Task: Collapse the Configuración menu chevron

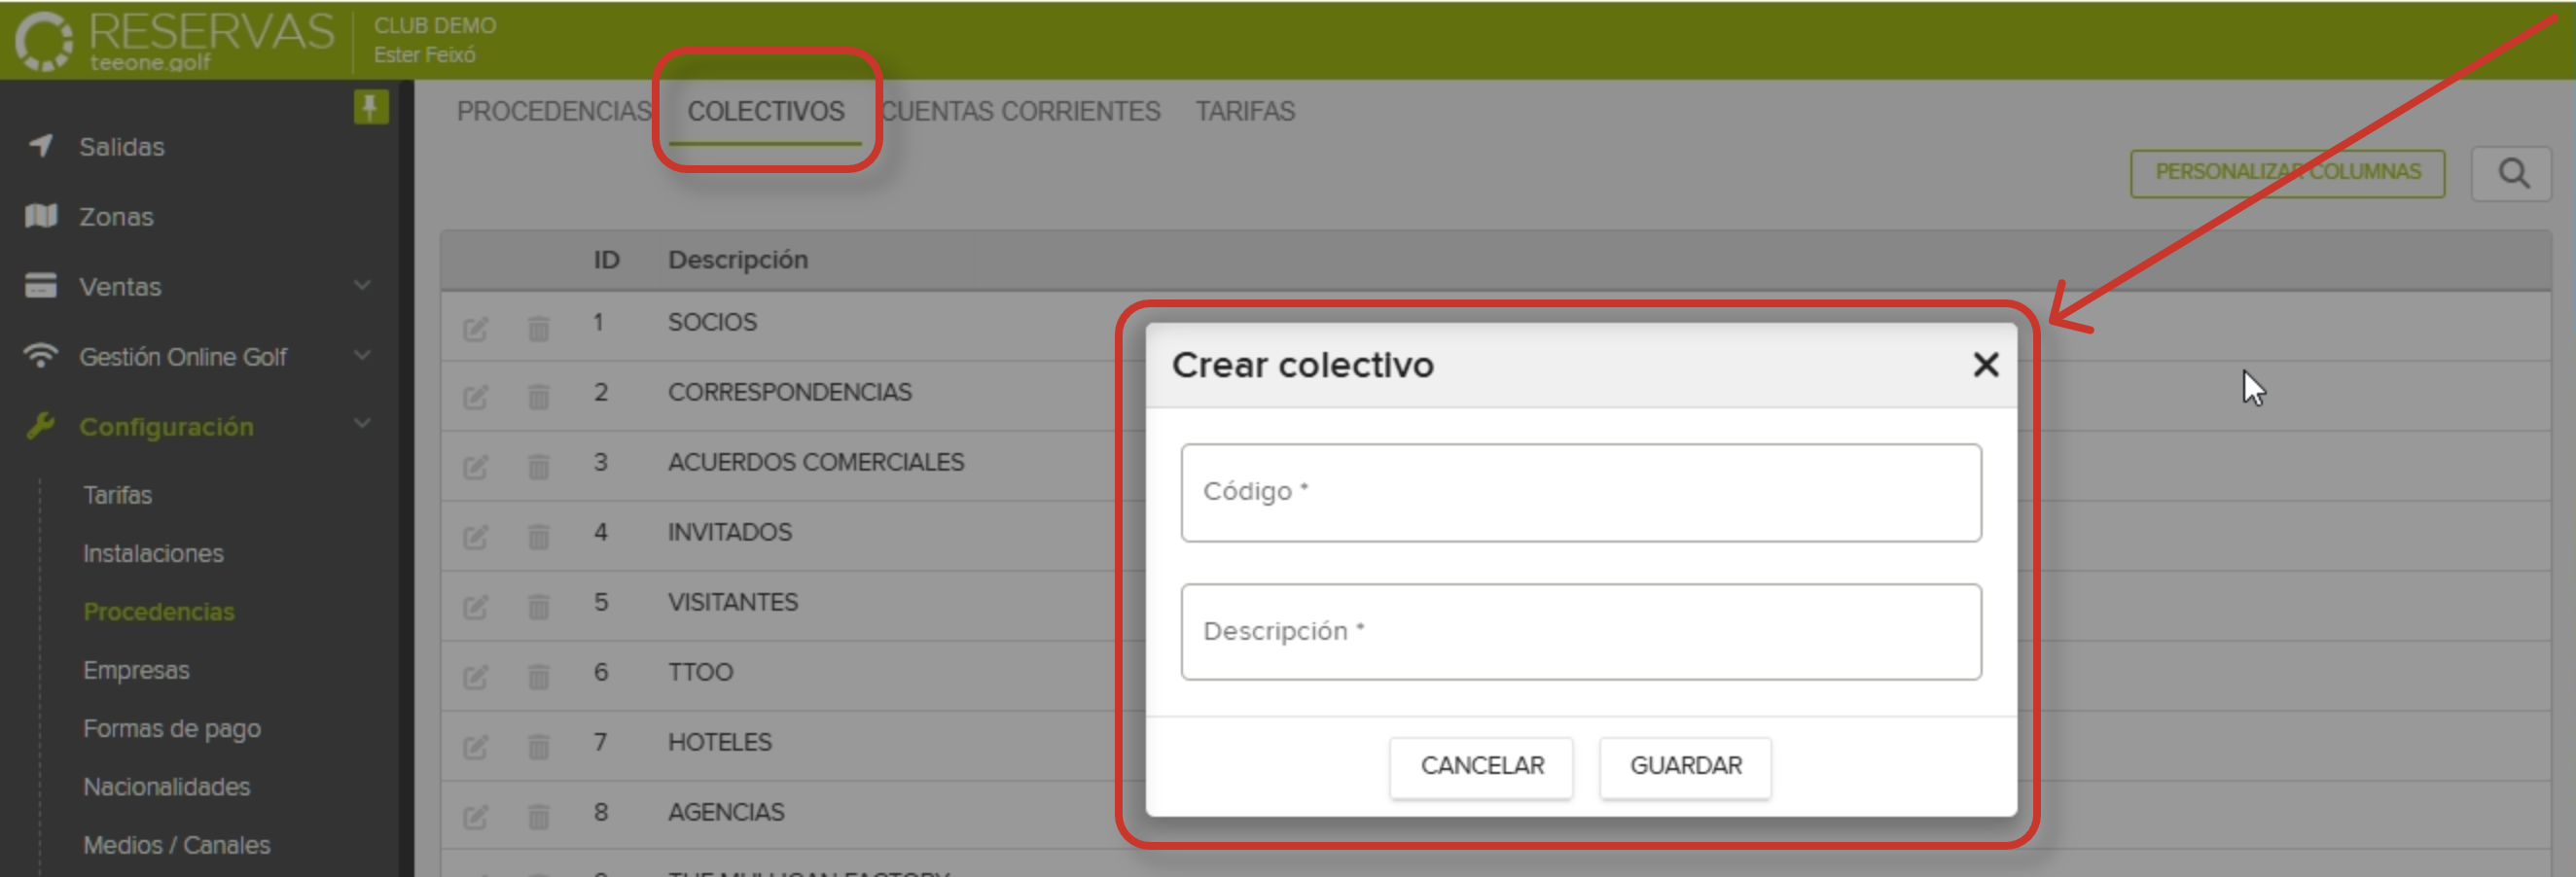Action: point(362,424)
